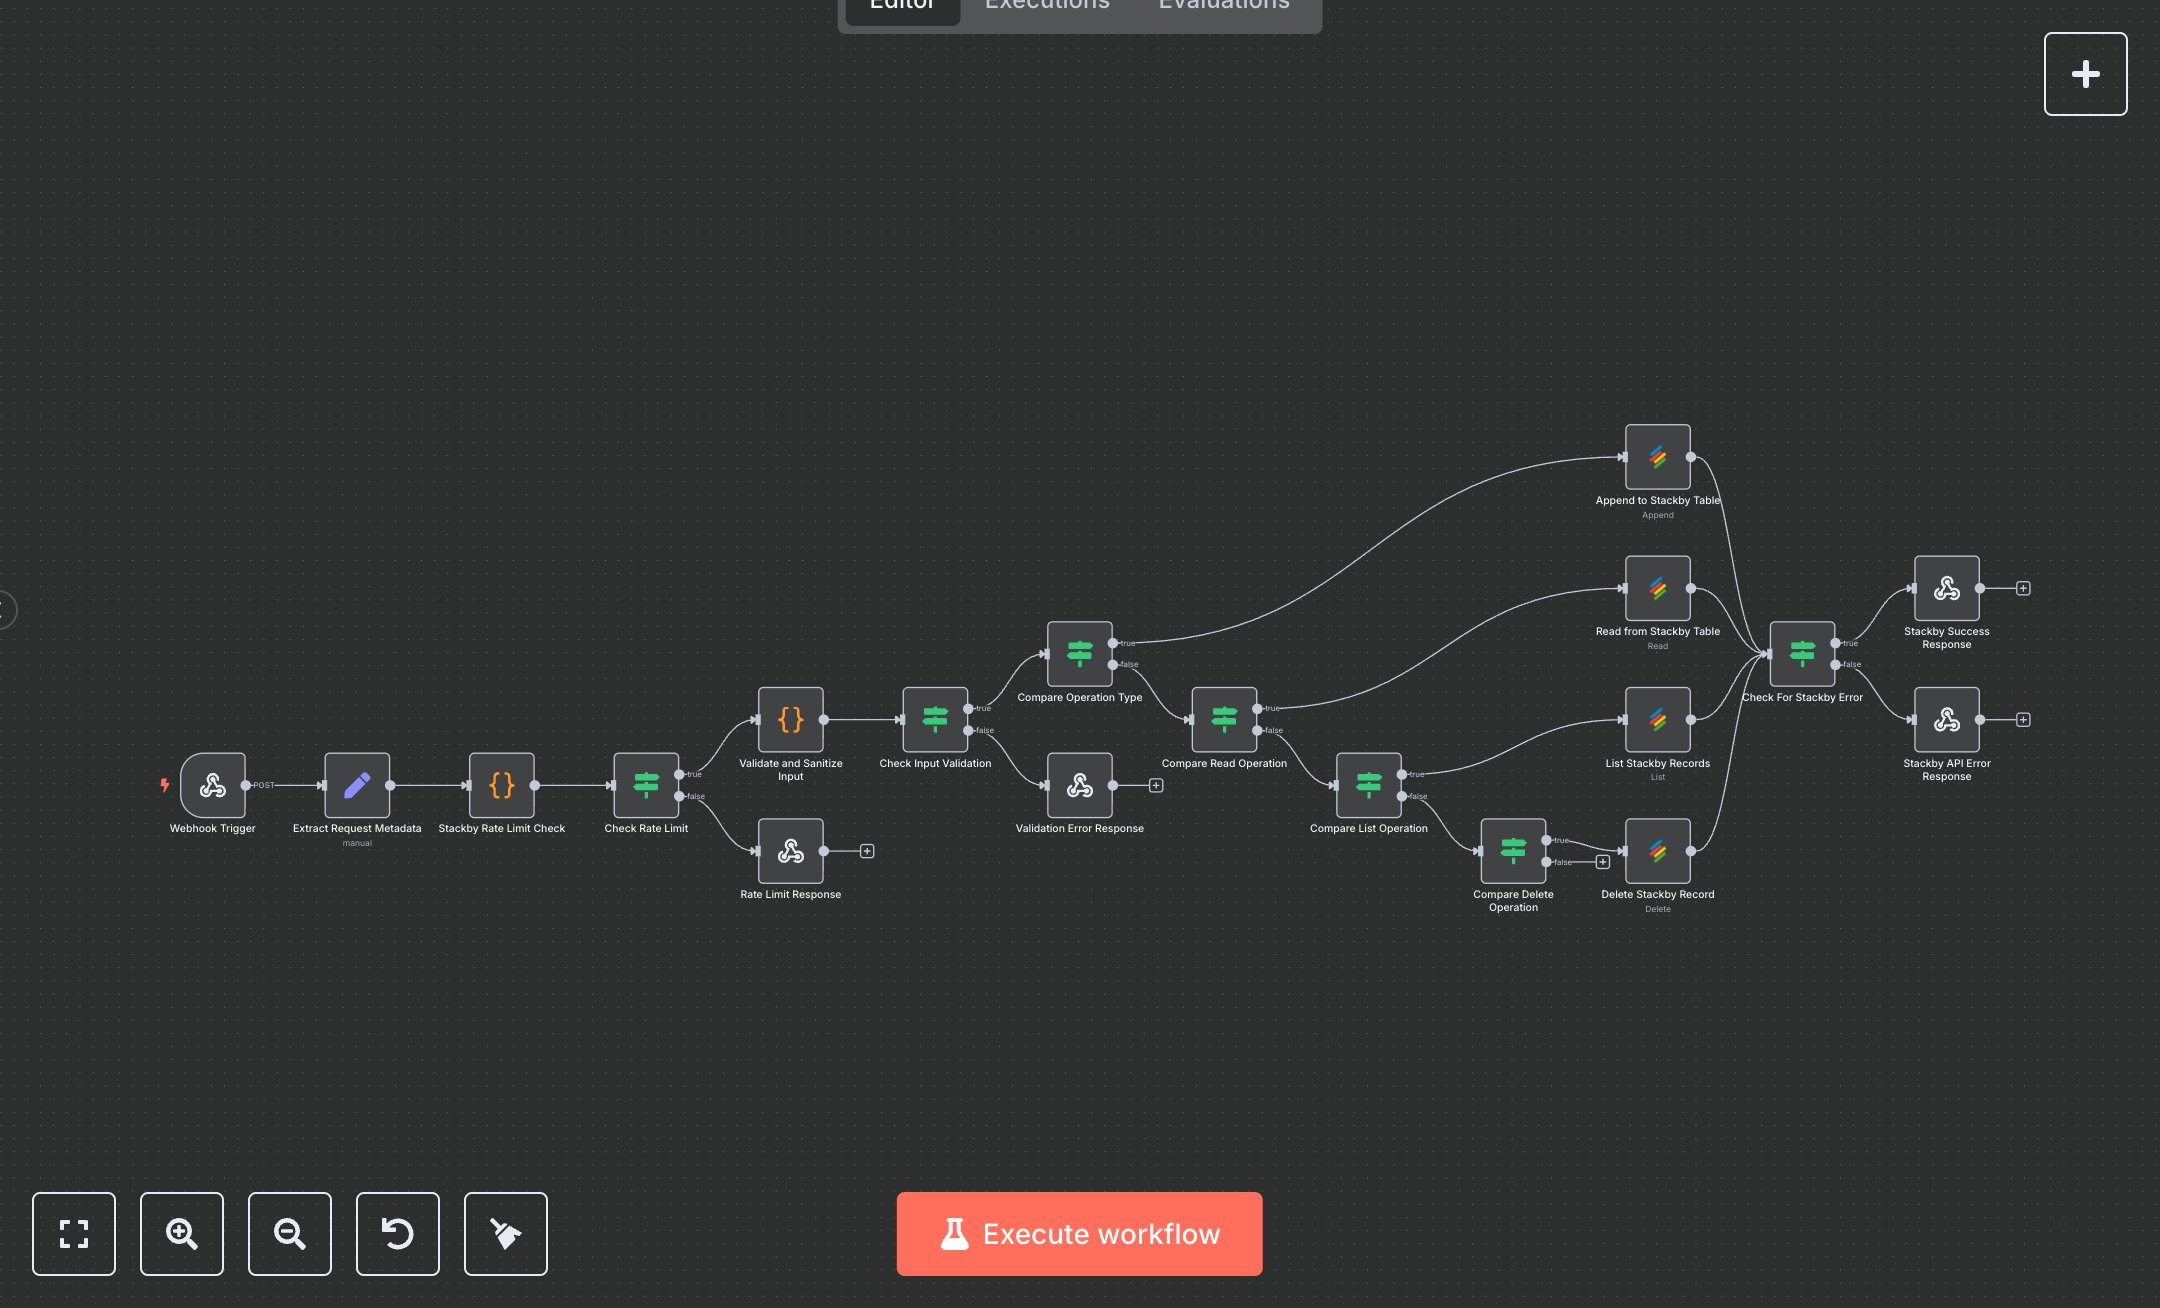Open the Compare Delete Operation node
The width and height of the screenshot is (2160, 1308).
click(1513, 851)
